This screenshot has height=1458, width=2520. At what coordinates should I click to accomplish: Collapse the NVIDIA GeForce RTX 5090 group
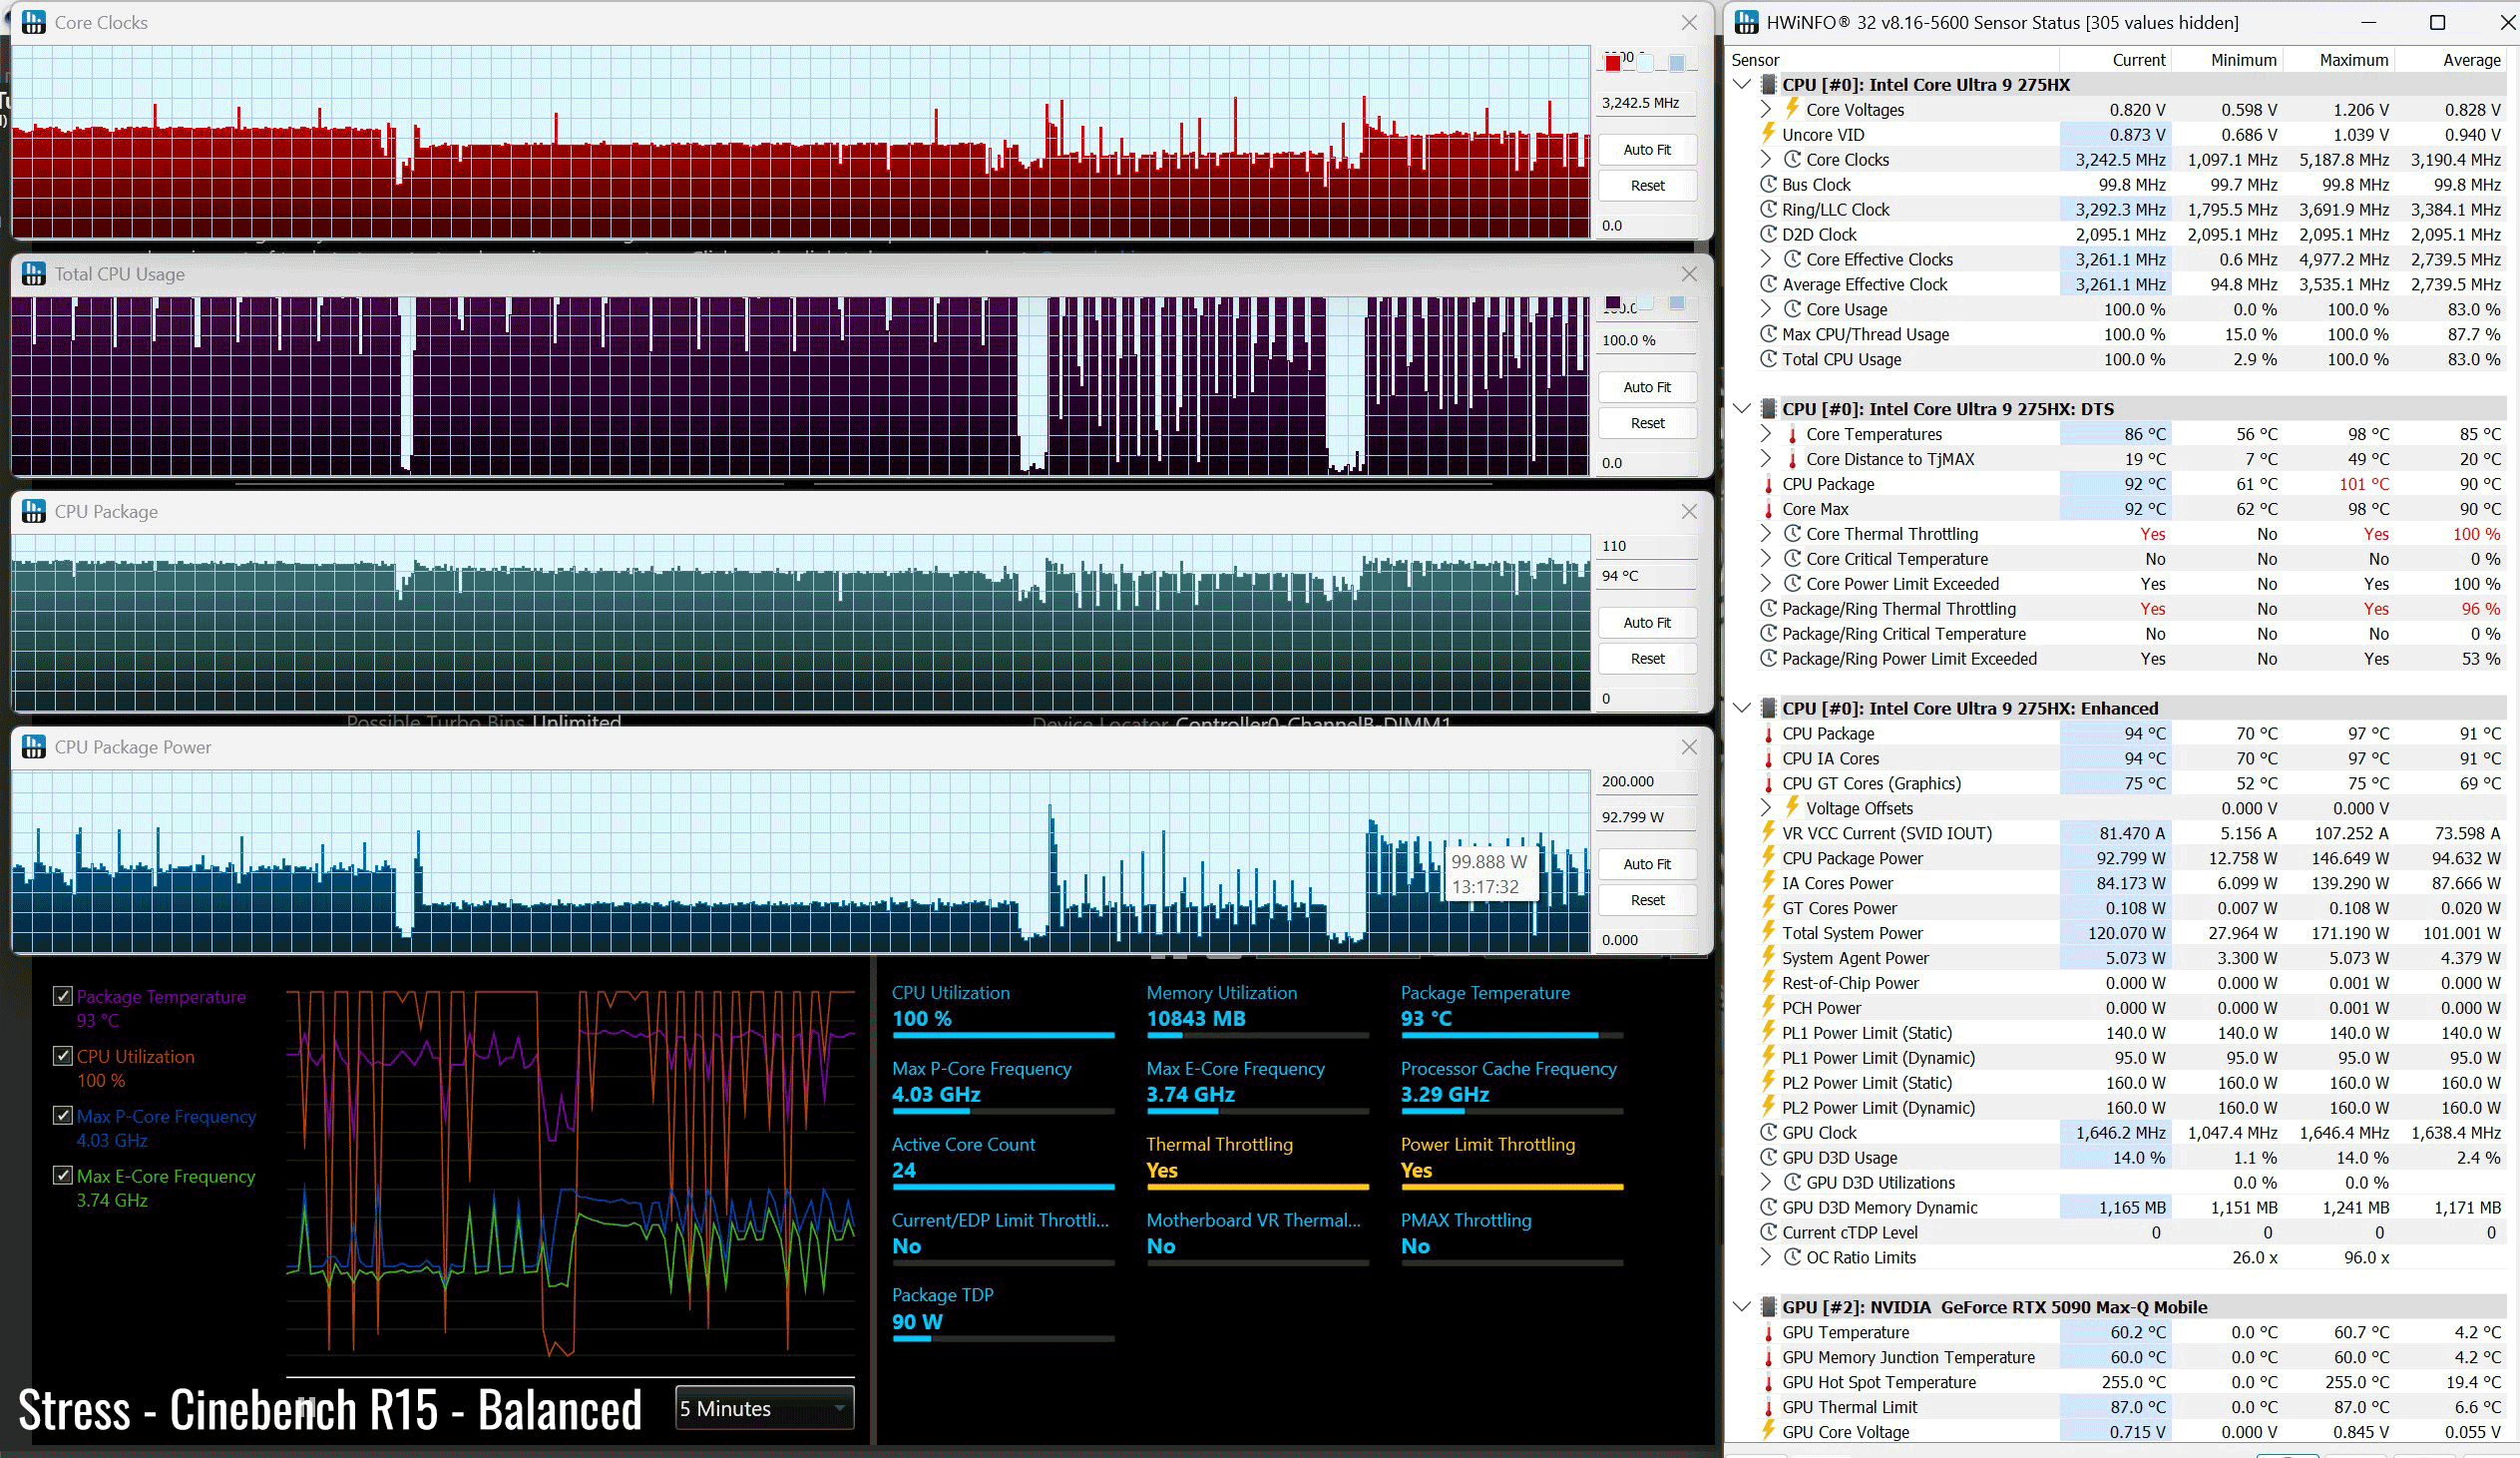(1742, 1307)
